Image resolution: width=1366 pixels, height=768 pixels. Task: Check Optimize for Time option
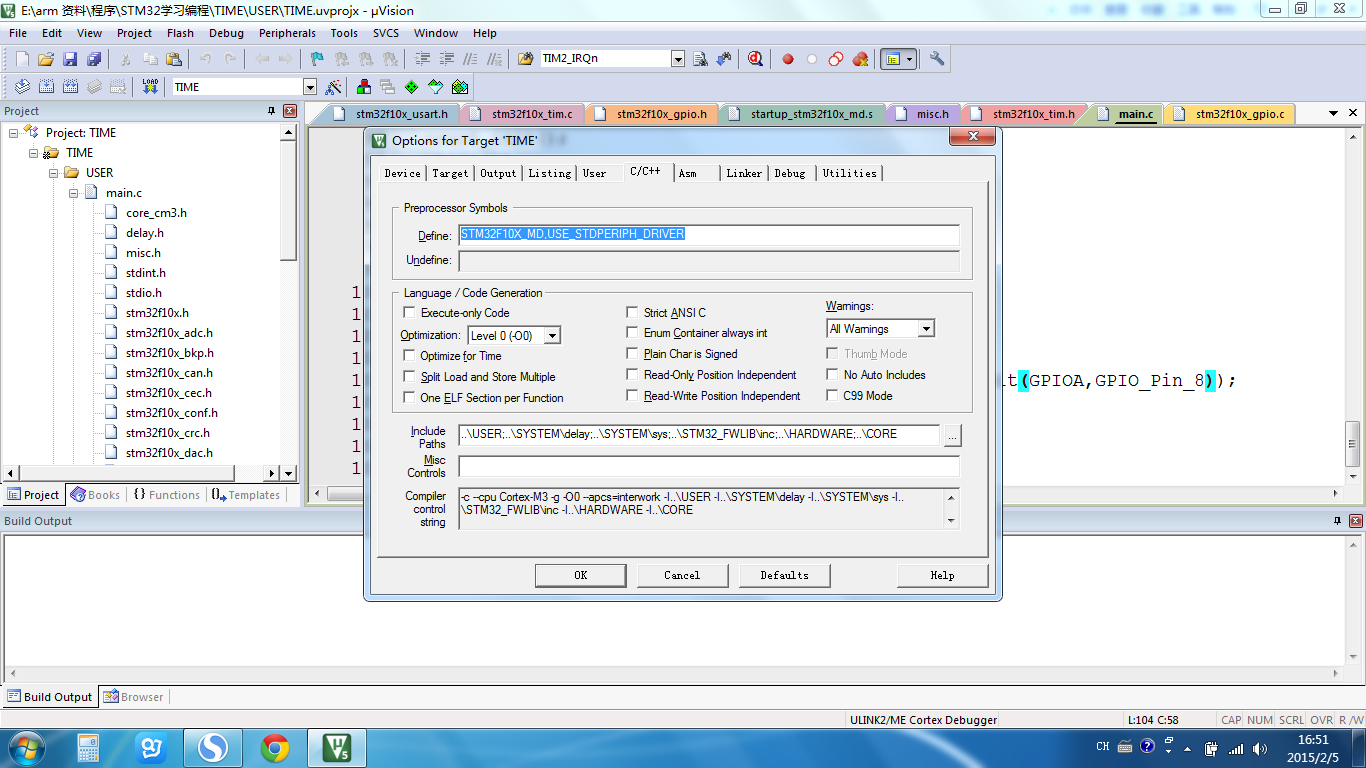(x=409, y=356)
